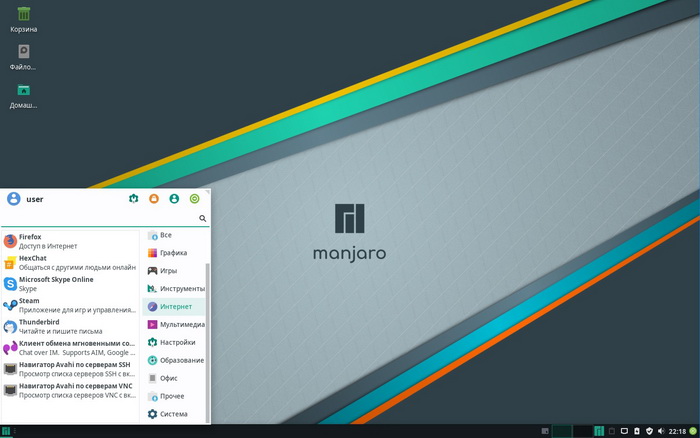Click the show desktop icon on the panel

(x=545, y=431)
